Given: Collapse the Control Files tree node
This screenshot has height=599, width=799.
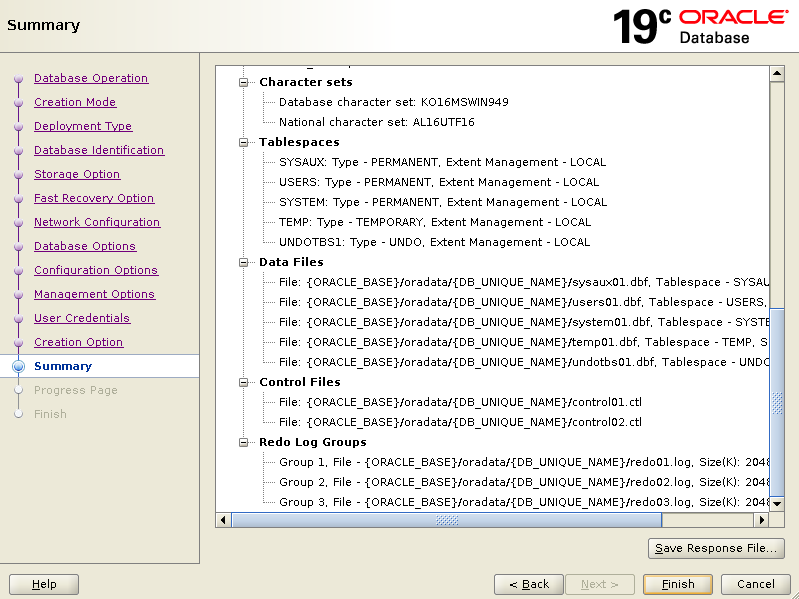Looking at the screenshot, I should coord(244,382).
